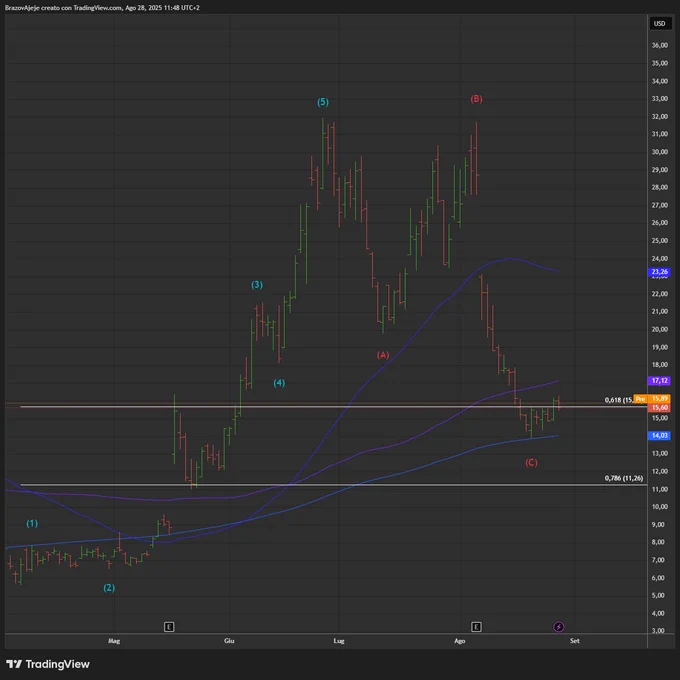Screen dimensions: 680x680
Task: Click the Ago label on time axis
Action: click(x=460, y=641)
